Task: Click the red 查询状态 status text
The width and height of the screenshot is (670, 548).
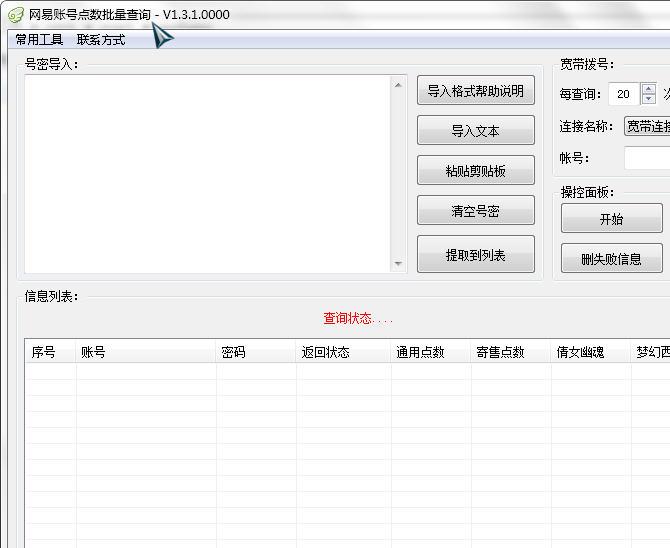Action: tap(358, 318)
